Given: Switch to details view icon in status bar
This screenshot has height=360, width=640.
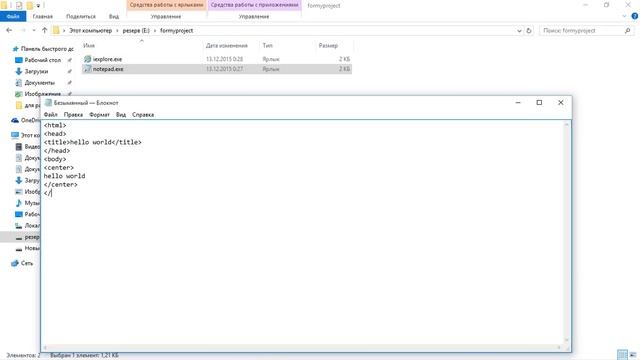Looking at the screenshot, I should pos(622,355).
